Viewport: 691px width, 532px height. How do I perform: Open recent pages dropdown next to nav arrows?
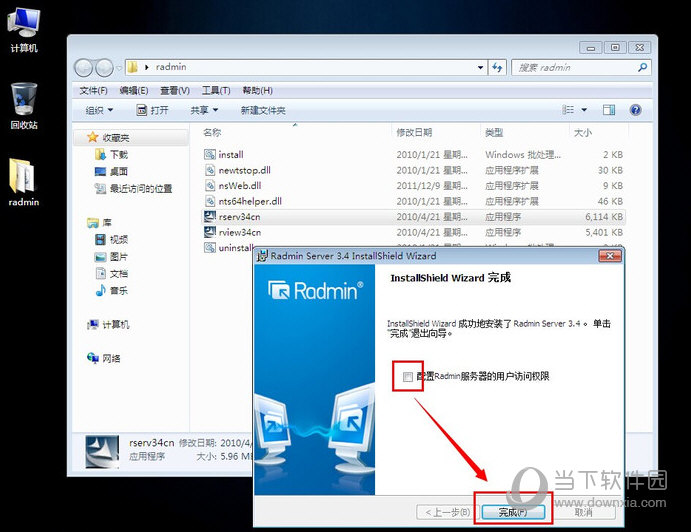(x=119, y=68)
